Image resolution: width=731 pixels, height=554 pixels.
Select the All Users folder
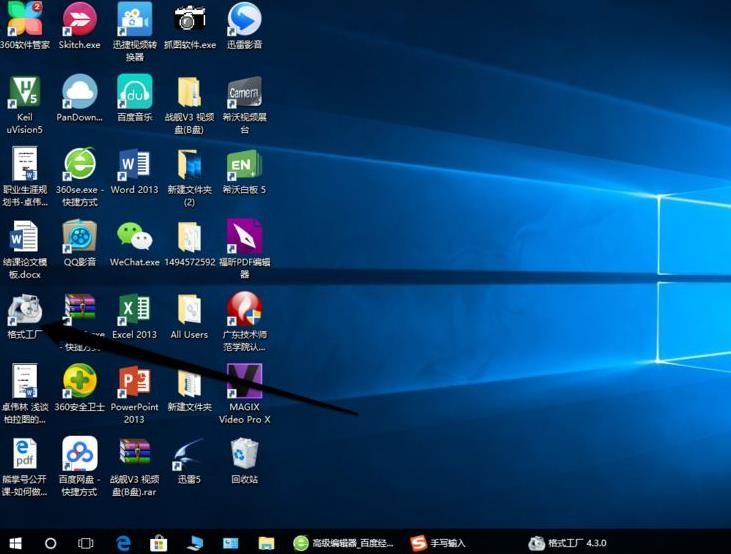[189, 316]
